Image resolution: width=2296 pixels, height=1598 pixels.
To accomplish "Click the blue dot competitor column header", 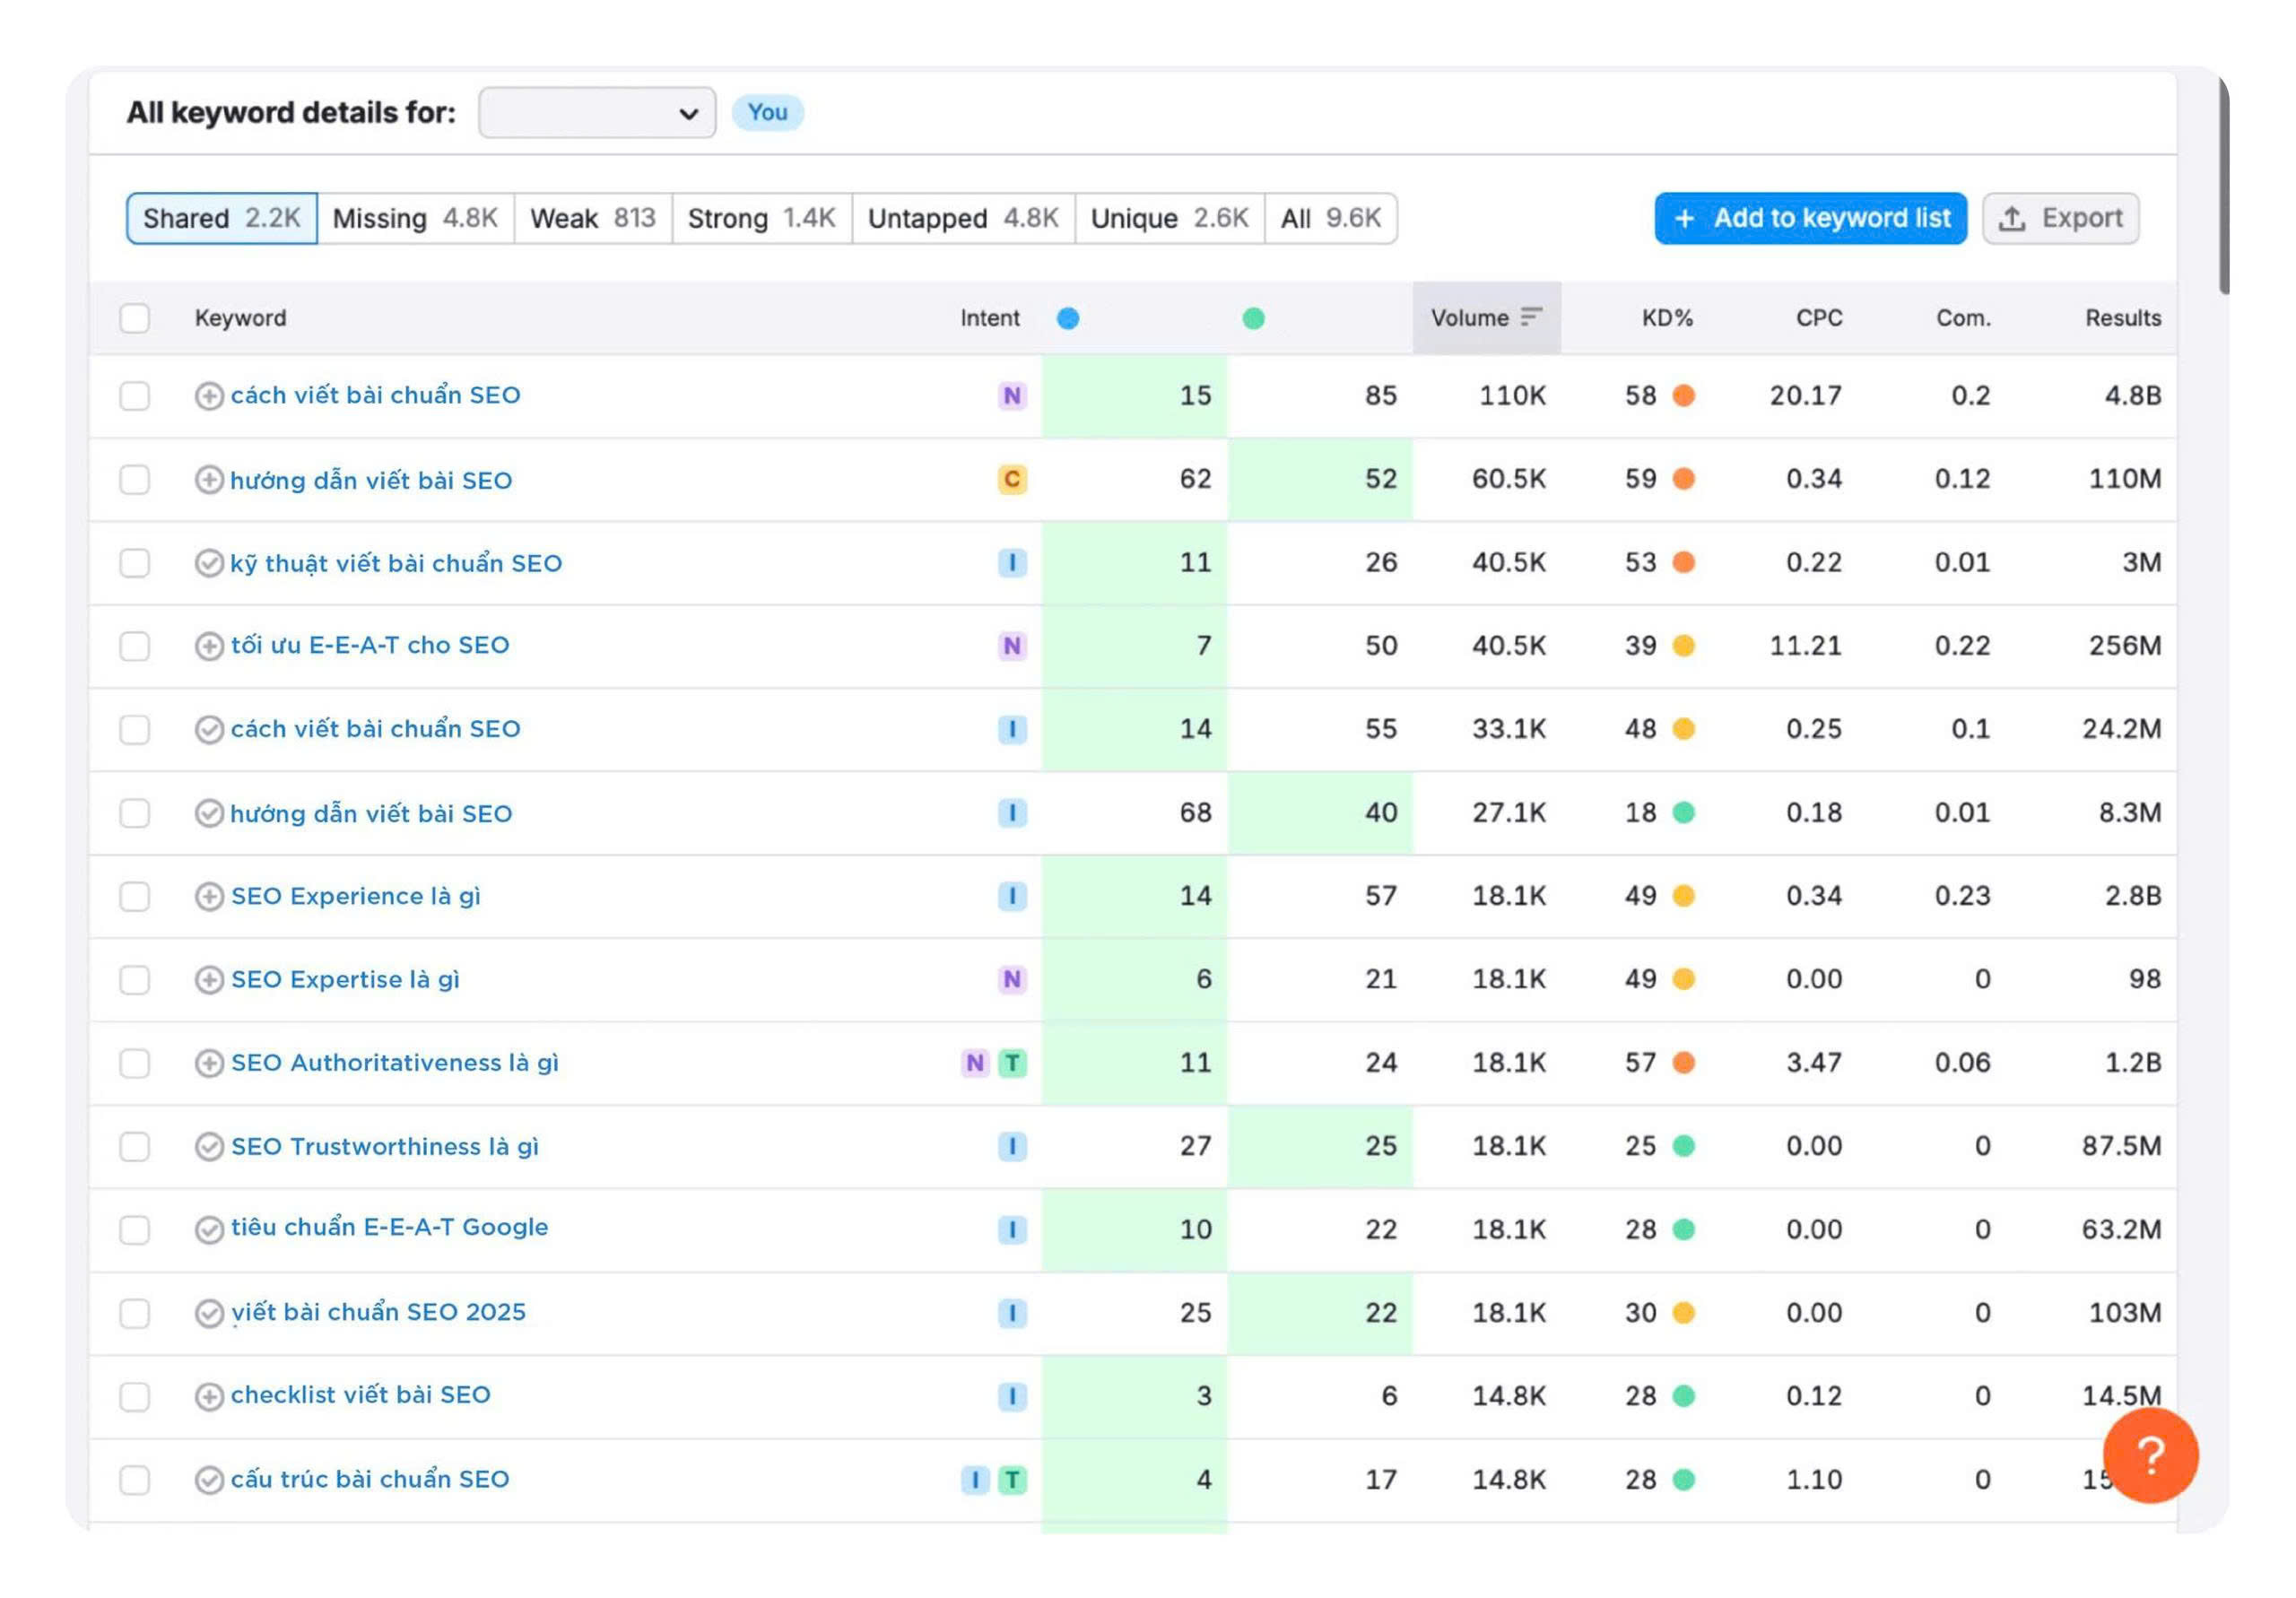I will coord(1067,318).
